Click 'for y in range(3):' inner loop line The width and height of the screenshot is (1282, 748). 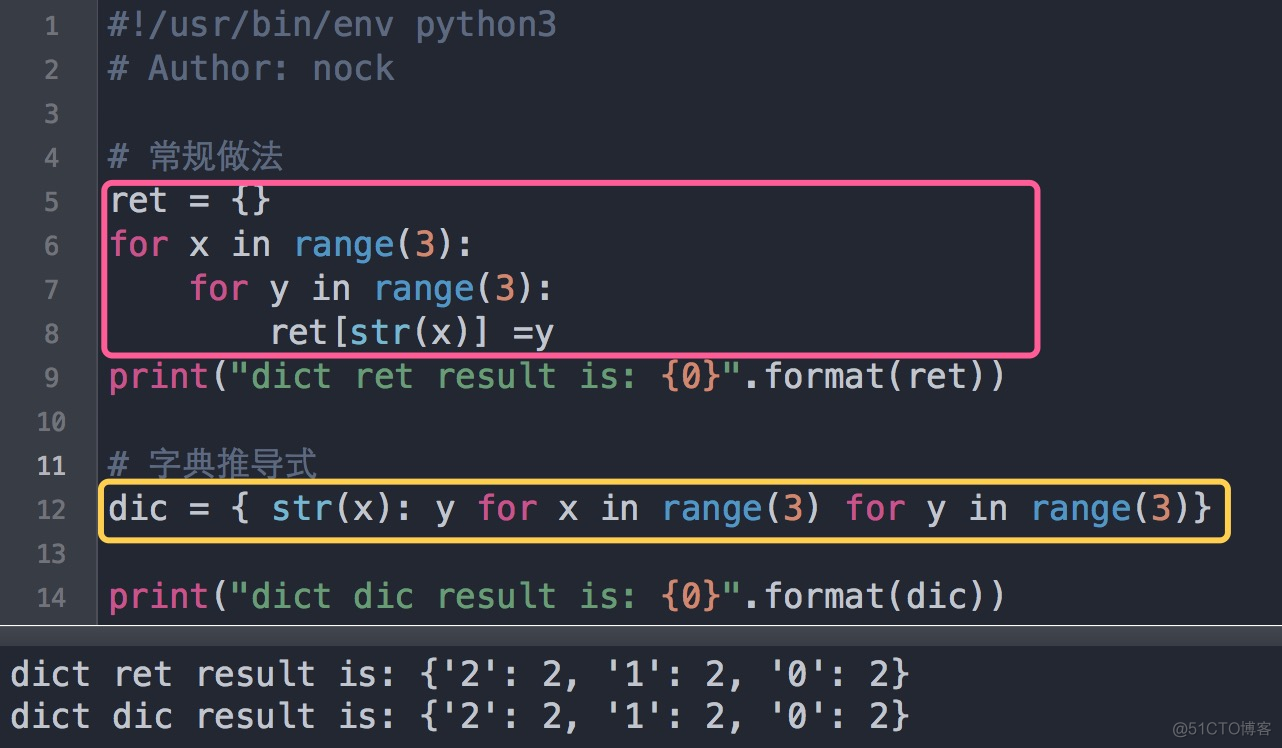click(x=371, y=289)
